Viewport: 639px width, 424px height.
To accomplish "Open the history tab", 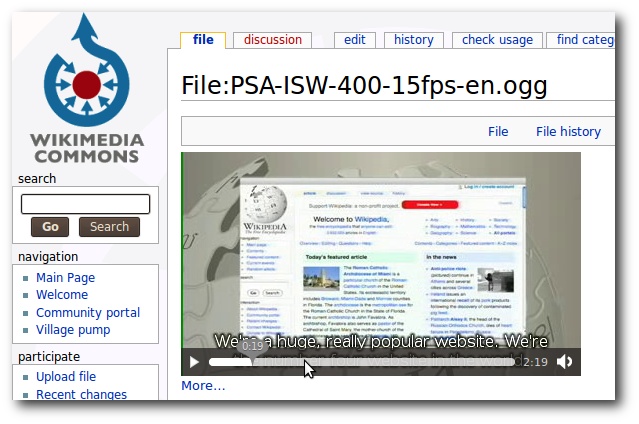I will pyautogui.click(x=414, y=40).
